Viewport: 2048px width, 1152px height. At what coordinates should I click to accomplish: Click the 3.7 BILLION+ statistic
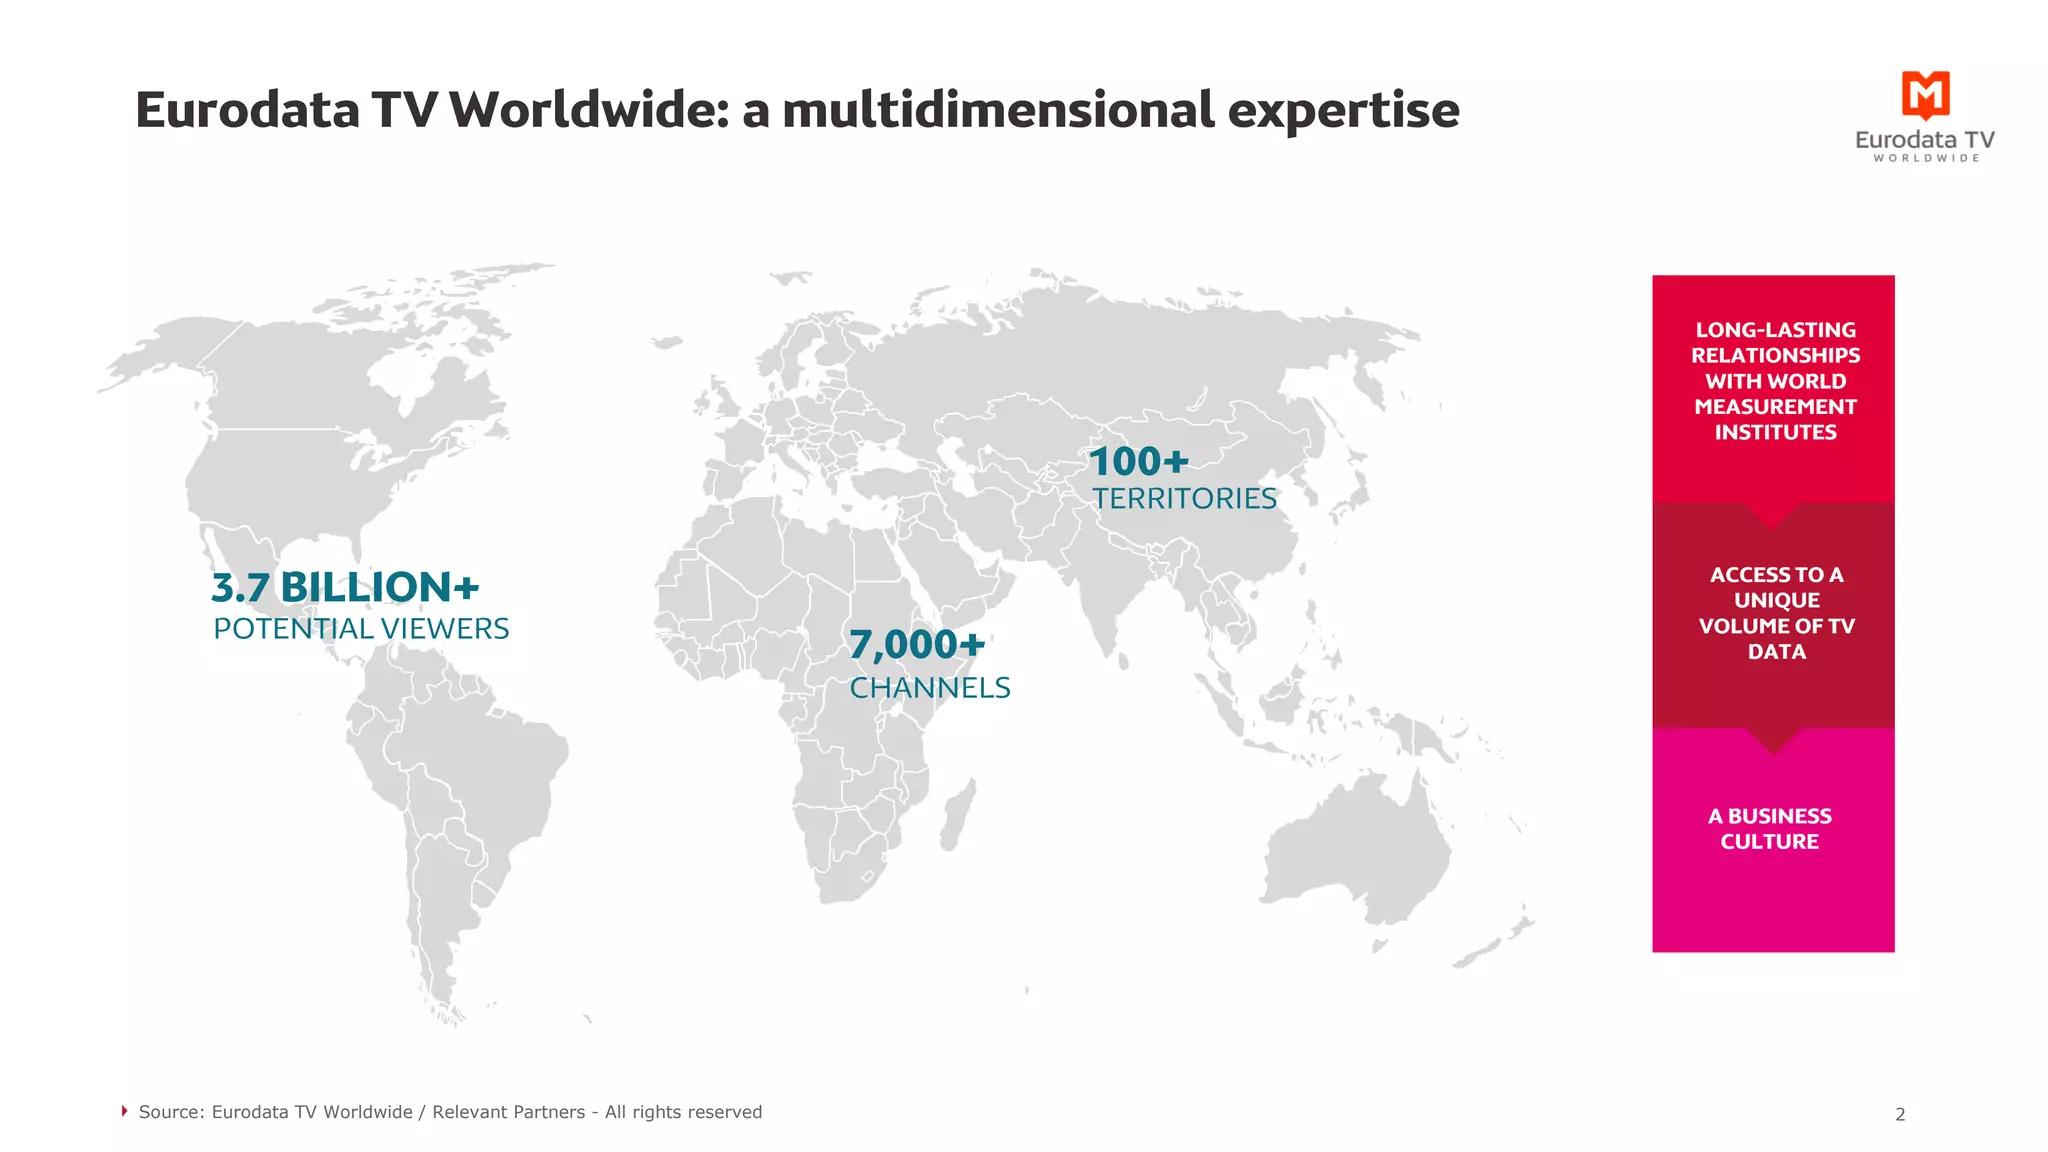click(345, 588)
